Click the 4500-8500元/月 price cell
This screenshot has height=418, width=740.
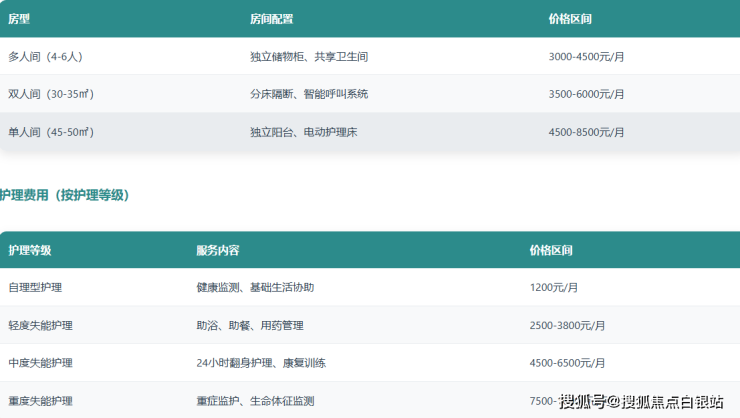pyautogui.click(x=587, y=132)
